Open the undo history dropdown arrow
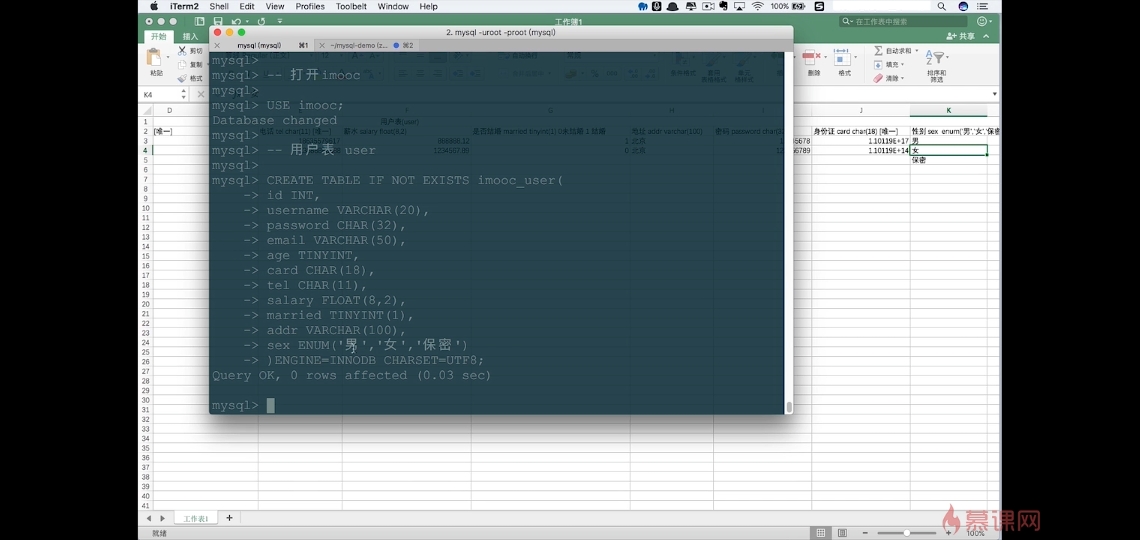 point(247,22)
